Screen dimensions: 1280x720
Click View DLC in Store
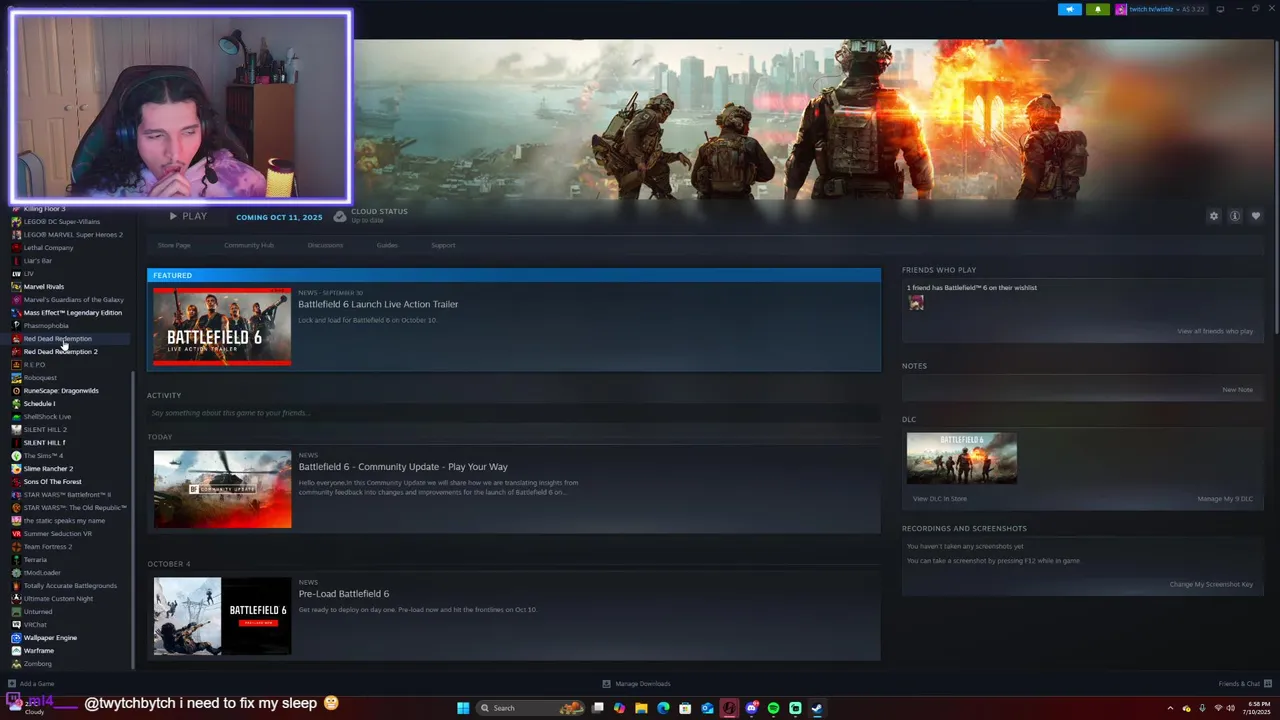pyautogui.click(x=940, y=498)
